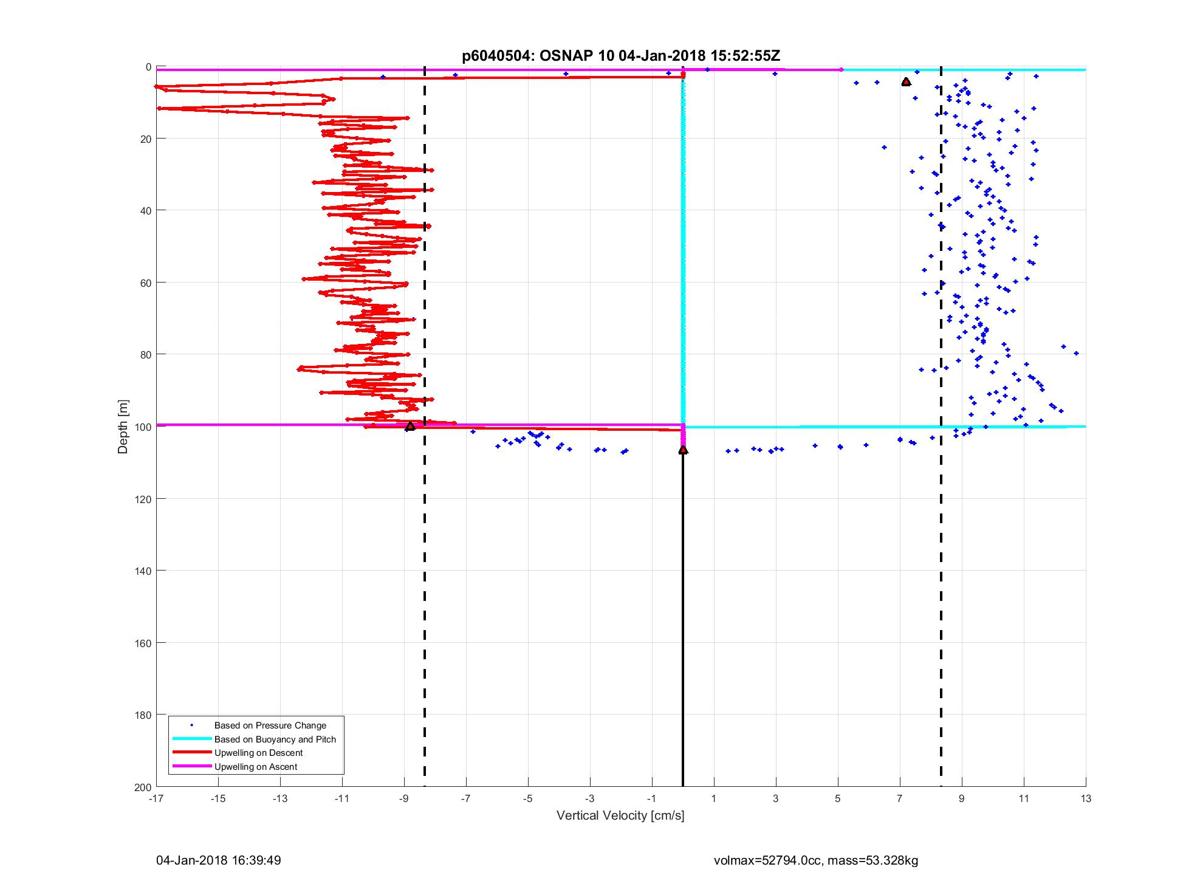Click depth tick label "80"
1200x885 pixels.
[x=145, y=355]
